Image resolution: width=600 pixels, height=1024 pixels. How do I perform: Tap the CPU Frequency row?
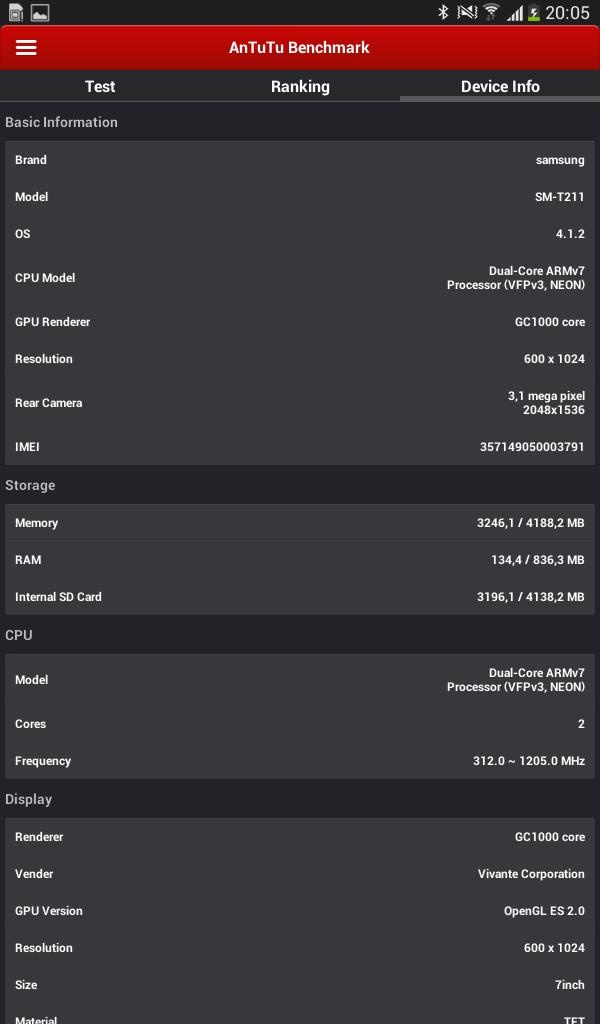click(x=300, y=761)
